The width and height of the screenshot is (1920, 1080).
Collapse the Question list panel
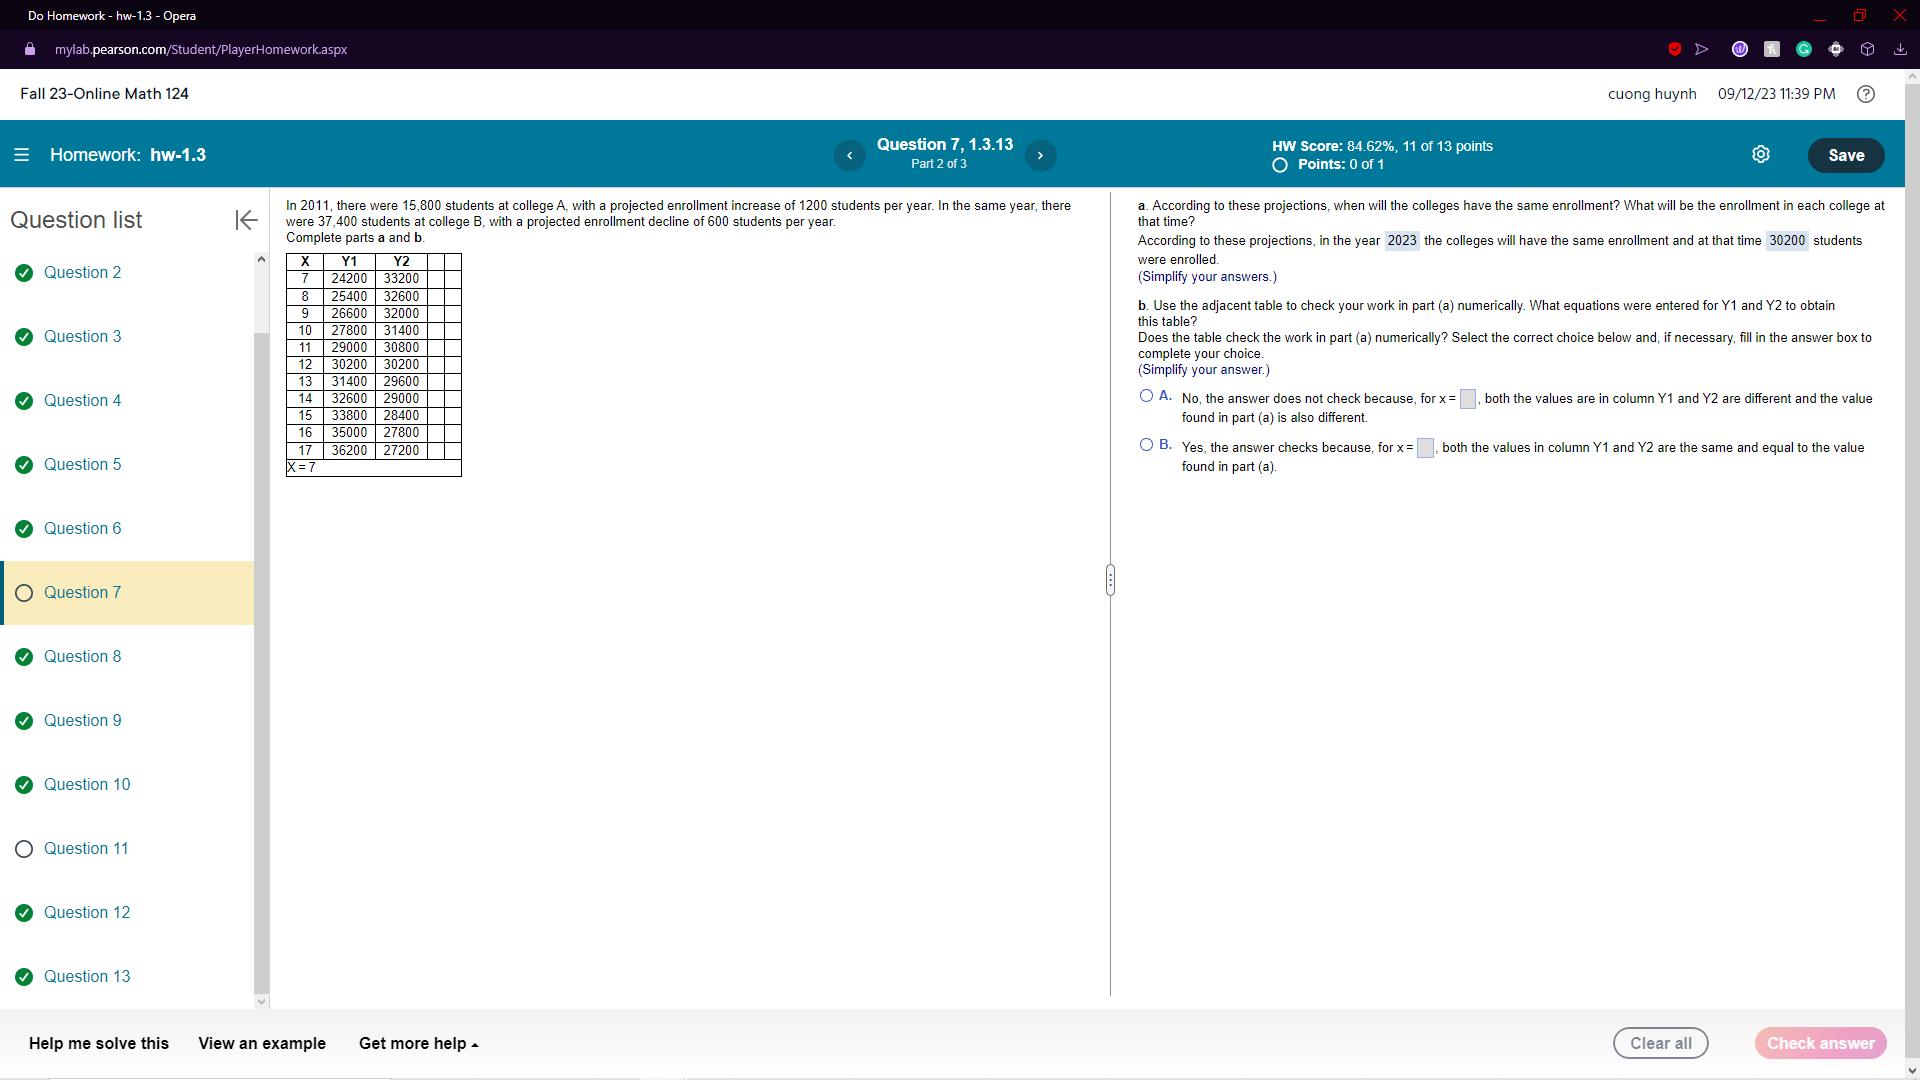click(245, 220)
